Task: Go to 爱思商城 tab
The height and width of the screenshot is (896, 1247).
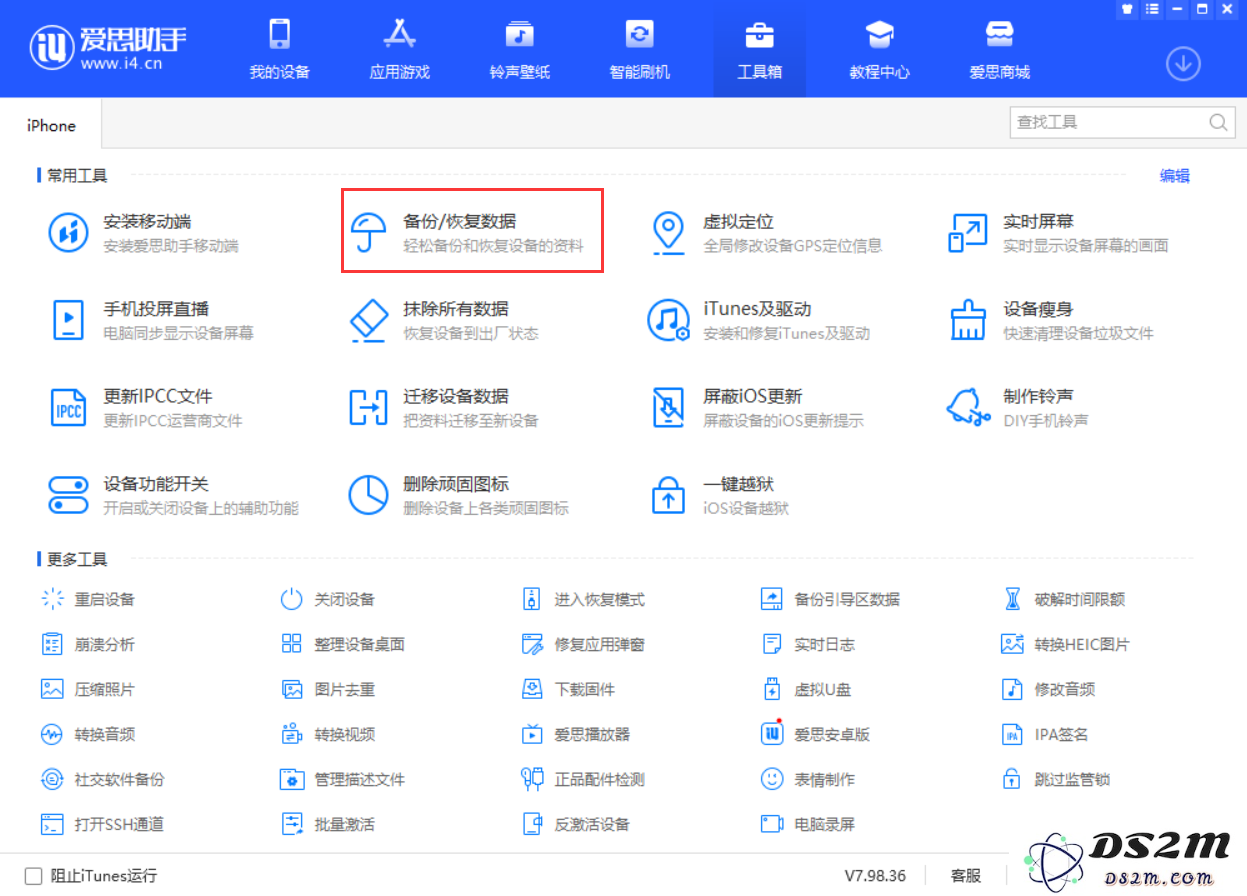Action: point(1000,49)
